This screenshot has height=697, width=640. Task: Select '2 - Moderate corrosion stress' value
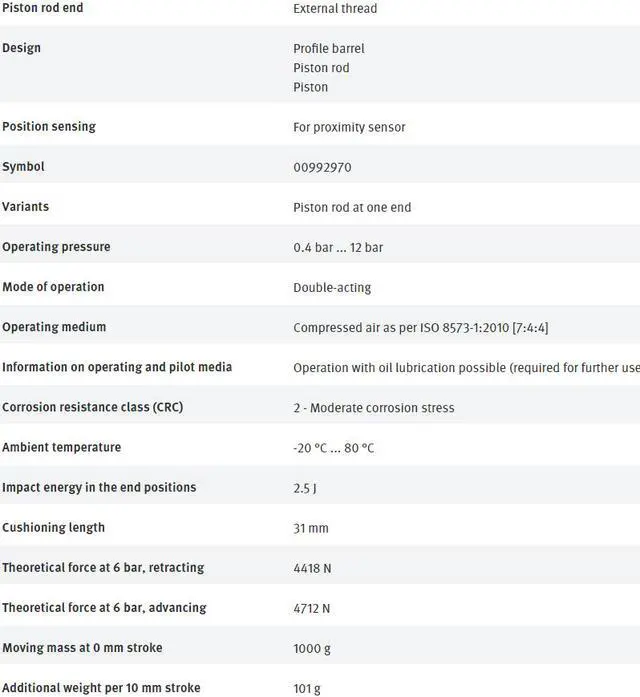(374, 408)
